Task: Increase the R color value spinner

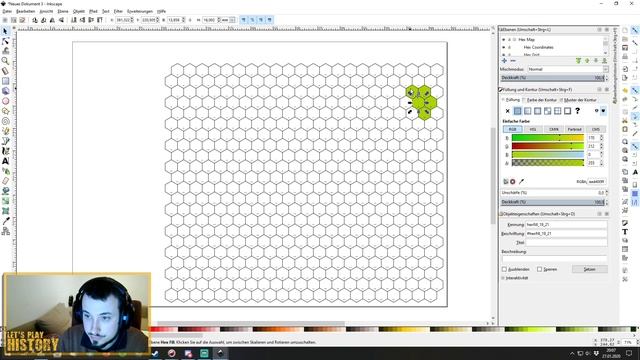Action: coord(601,136)
